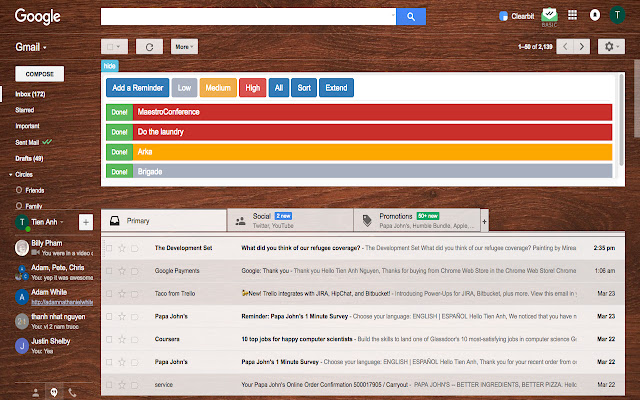Click the Google logo
The height and width of the screenshot is (400, 640).
pyautogui.click(x=38, y=17)
